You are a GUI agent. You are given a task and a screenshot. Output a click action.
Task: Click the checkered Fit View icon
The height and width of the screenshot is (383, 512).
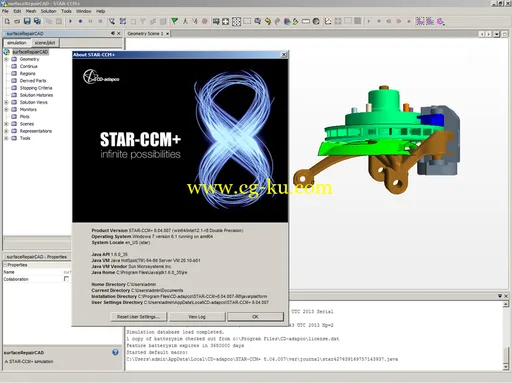coord(236,22)
